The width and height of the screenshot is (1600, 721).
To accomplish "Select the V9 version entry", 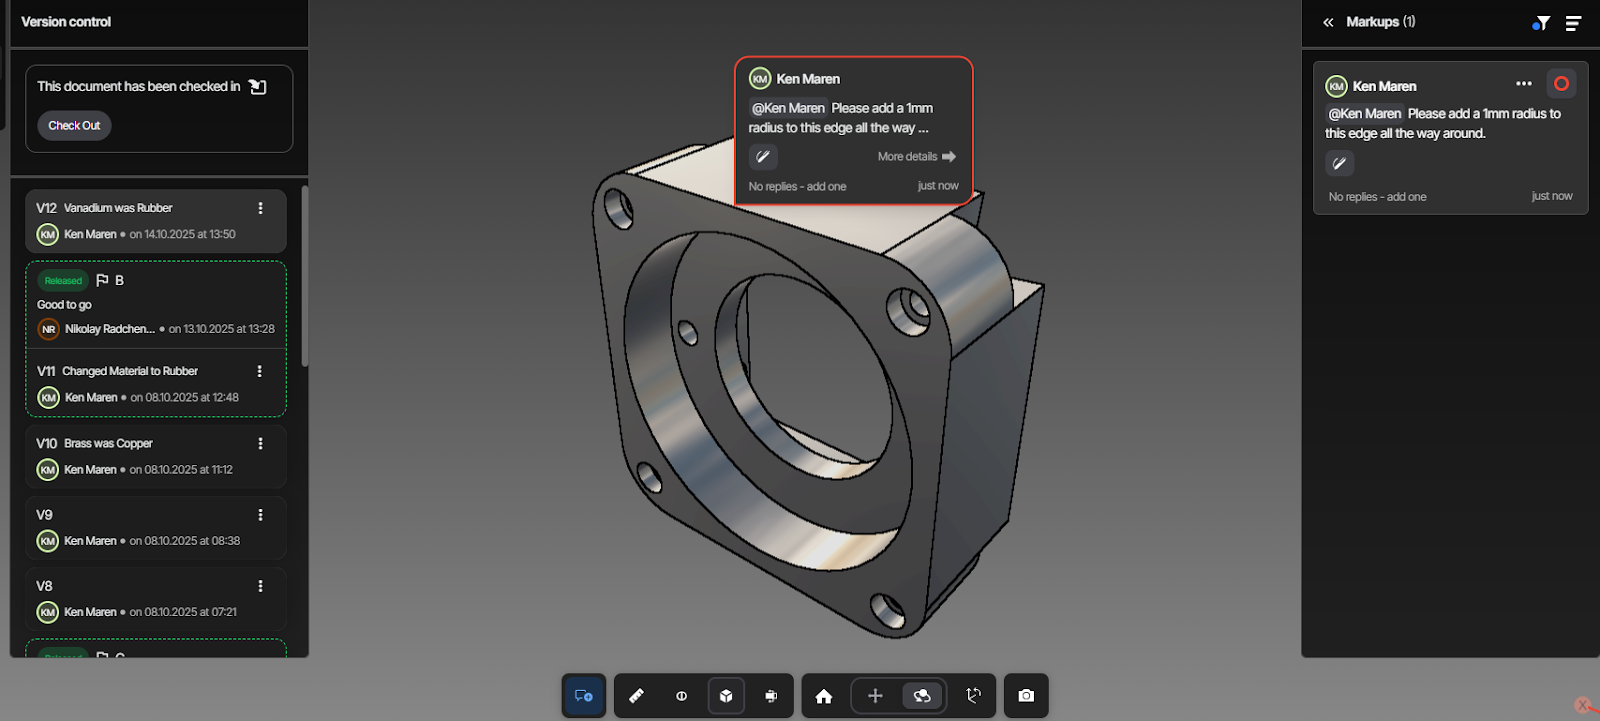I will click(x=156, y=528).
